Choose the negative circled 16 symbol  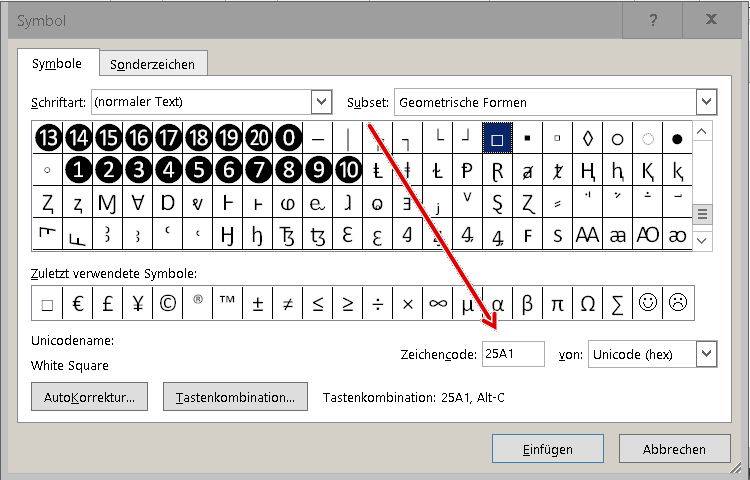click(x=138, y=138)
